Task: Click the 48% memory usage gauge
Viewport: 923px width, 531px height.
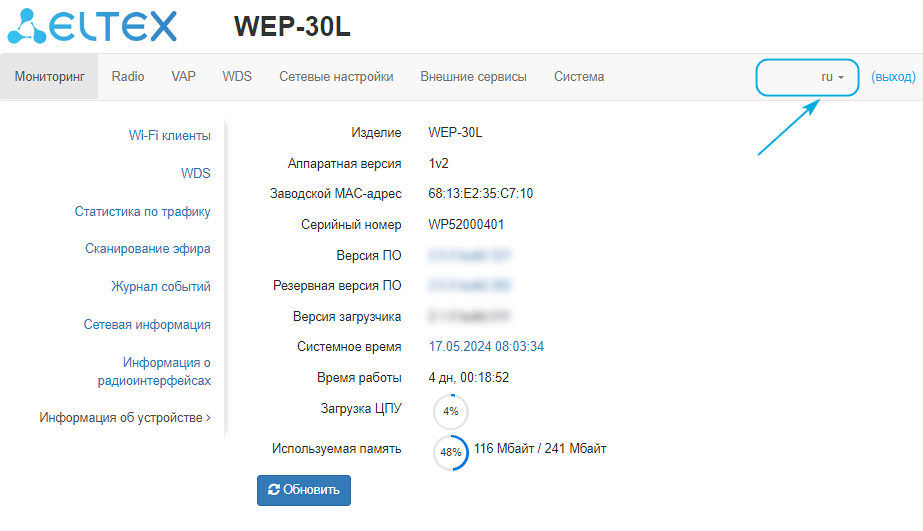Action: tap(451, 452)
